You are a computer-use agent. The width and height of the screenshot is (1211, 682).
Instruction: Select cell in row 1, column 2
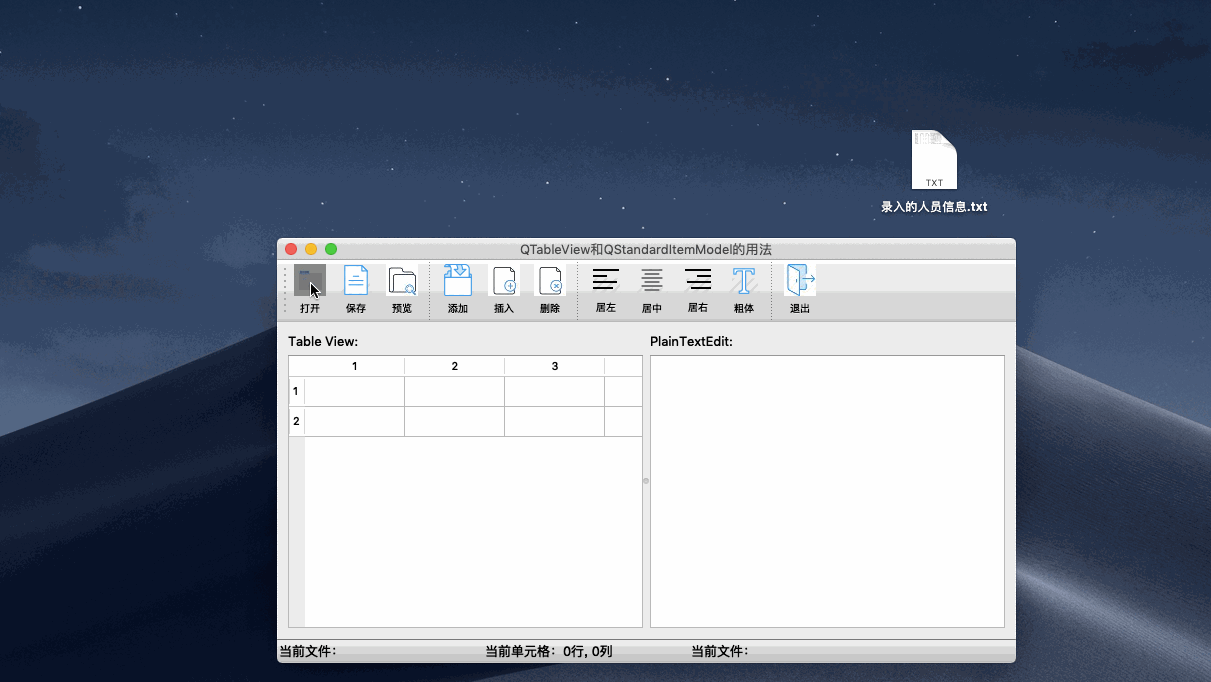coord(455,391)
